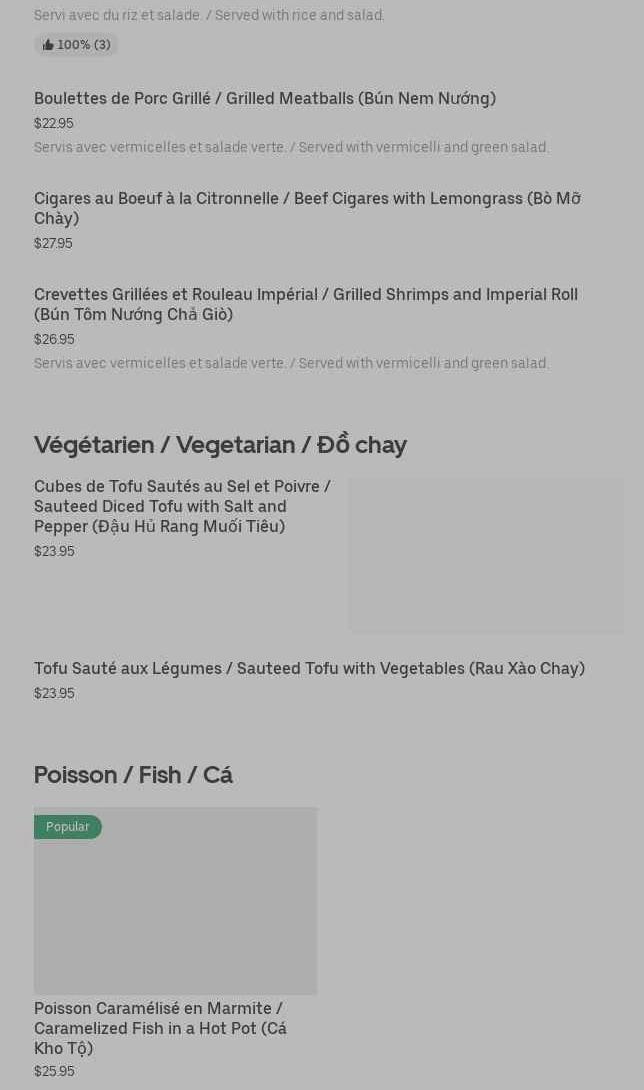Viewport: 644px width, 1090px height.
Task: Click the $25.95 caramelized fish price
Action: (54, 1071)
